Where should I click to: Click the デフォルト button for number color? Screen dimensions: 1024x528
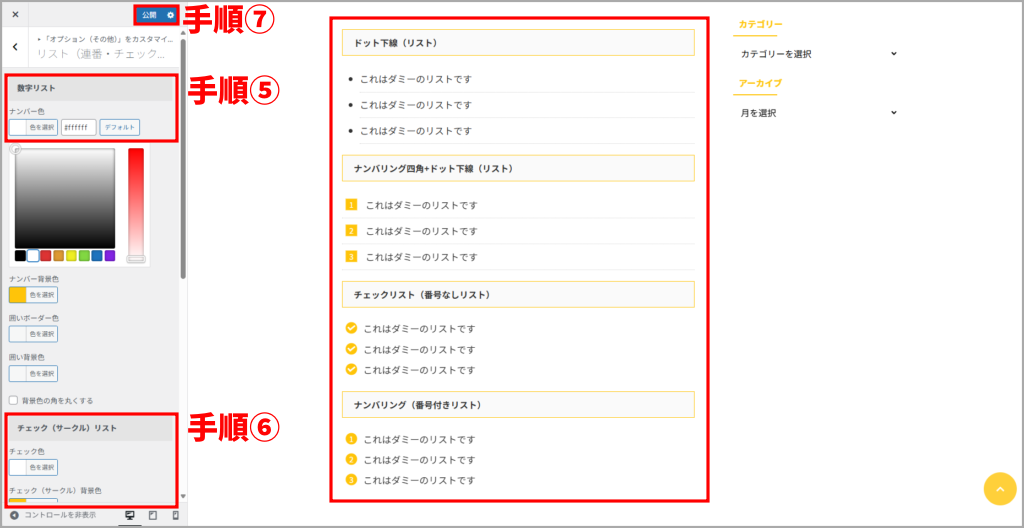(x=120, y=127)
